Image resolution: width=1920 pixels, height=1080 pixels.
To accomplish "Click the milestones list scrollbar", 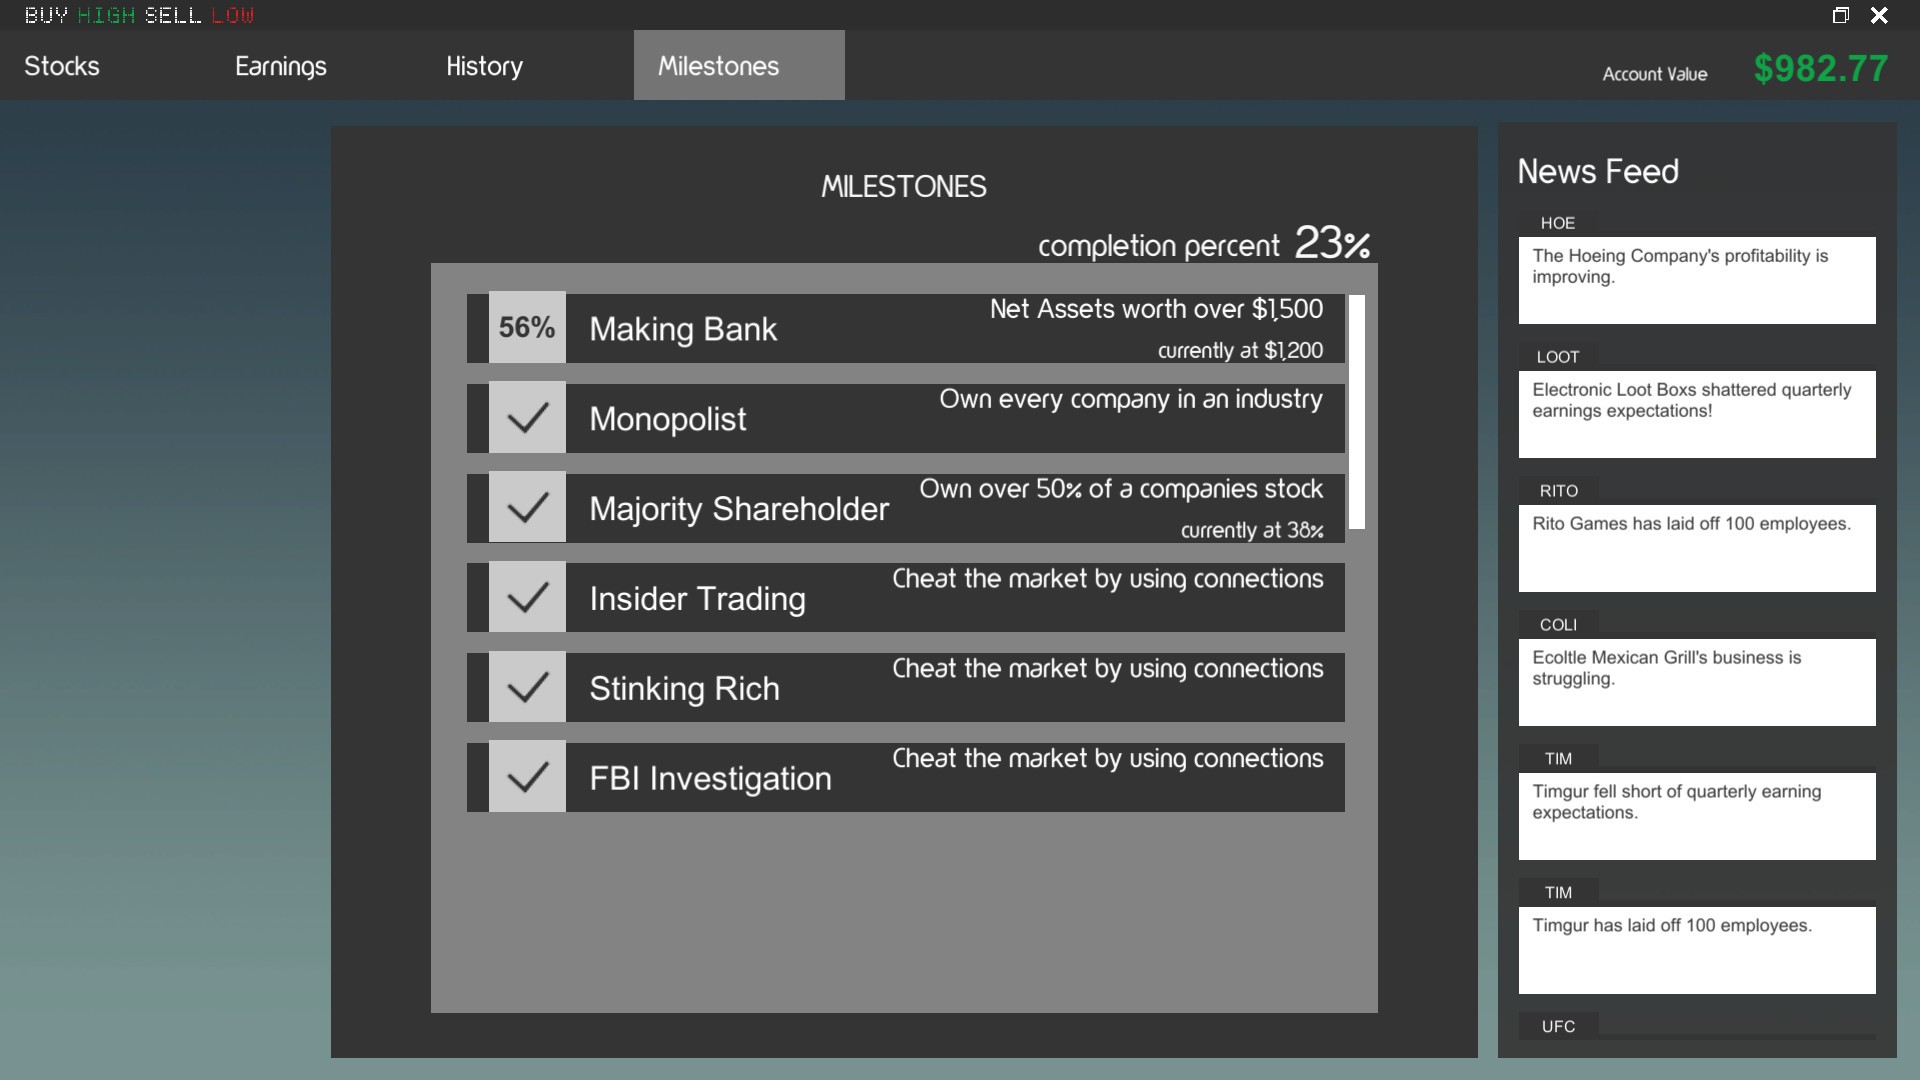I will point(1357,412).
